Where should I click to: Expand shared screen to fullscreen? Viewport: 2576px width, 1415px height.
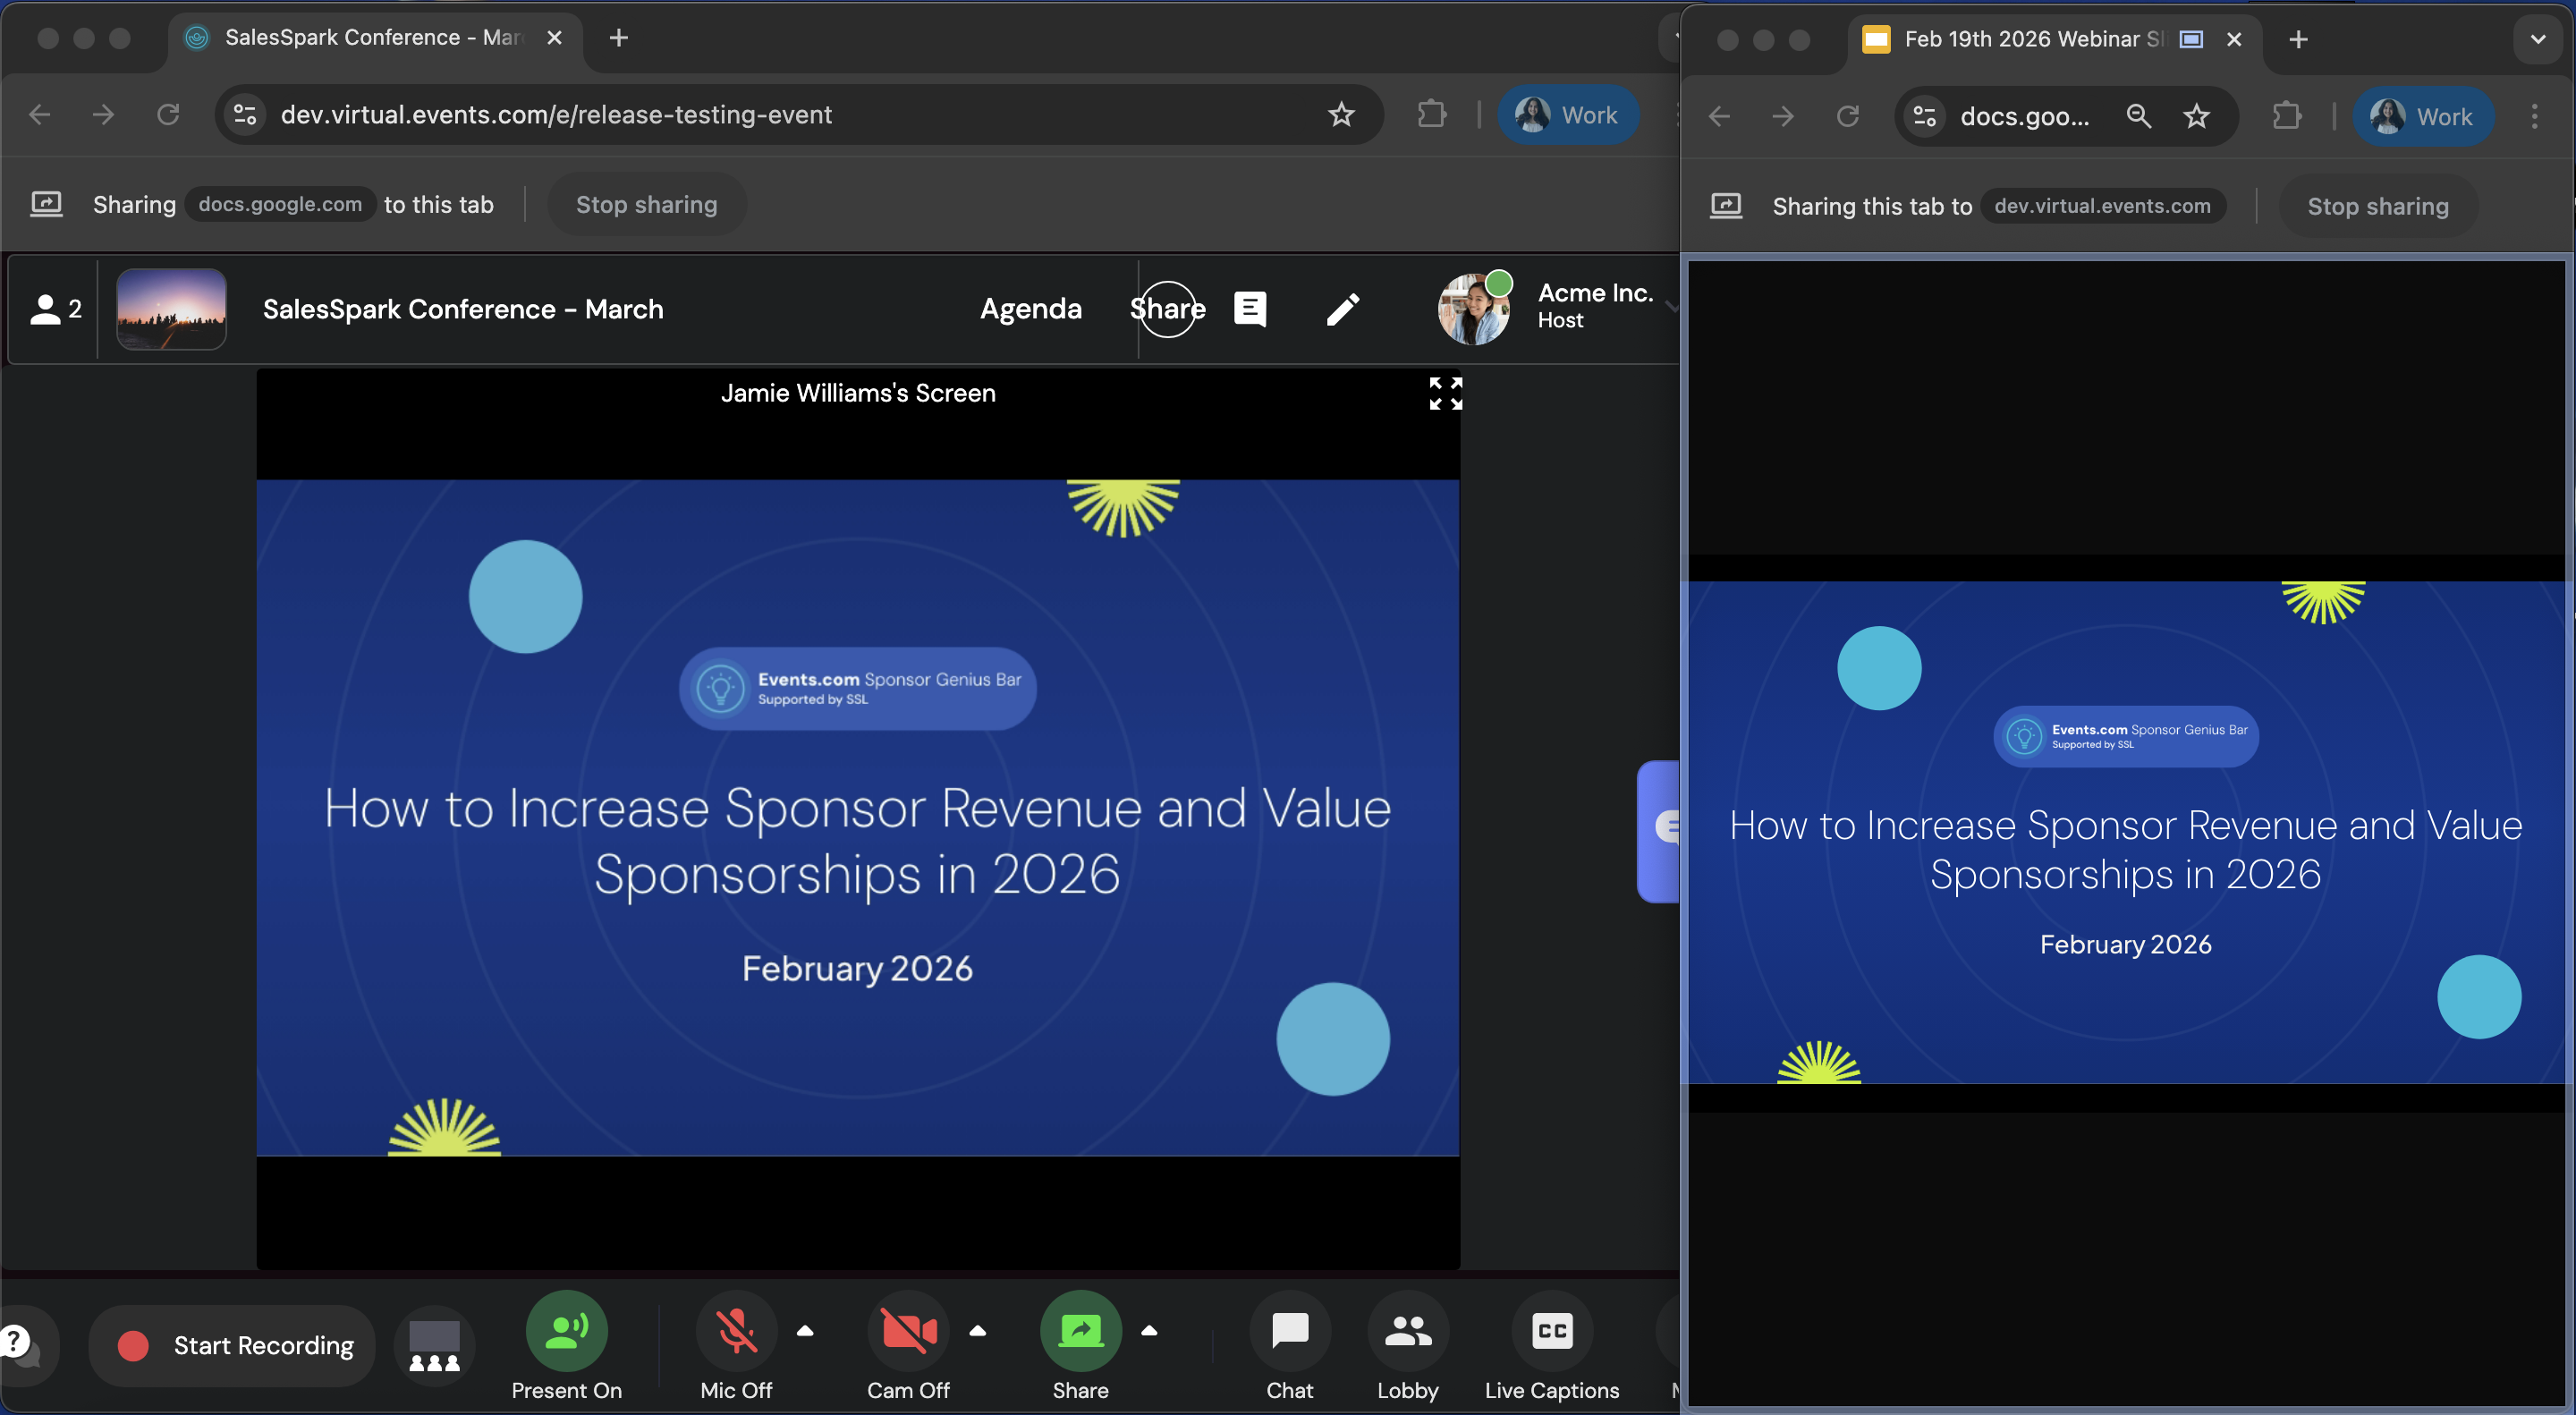1445,393
